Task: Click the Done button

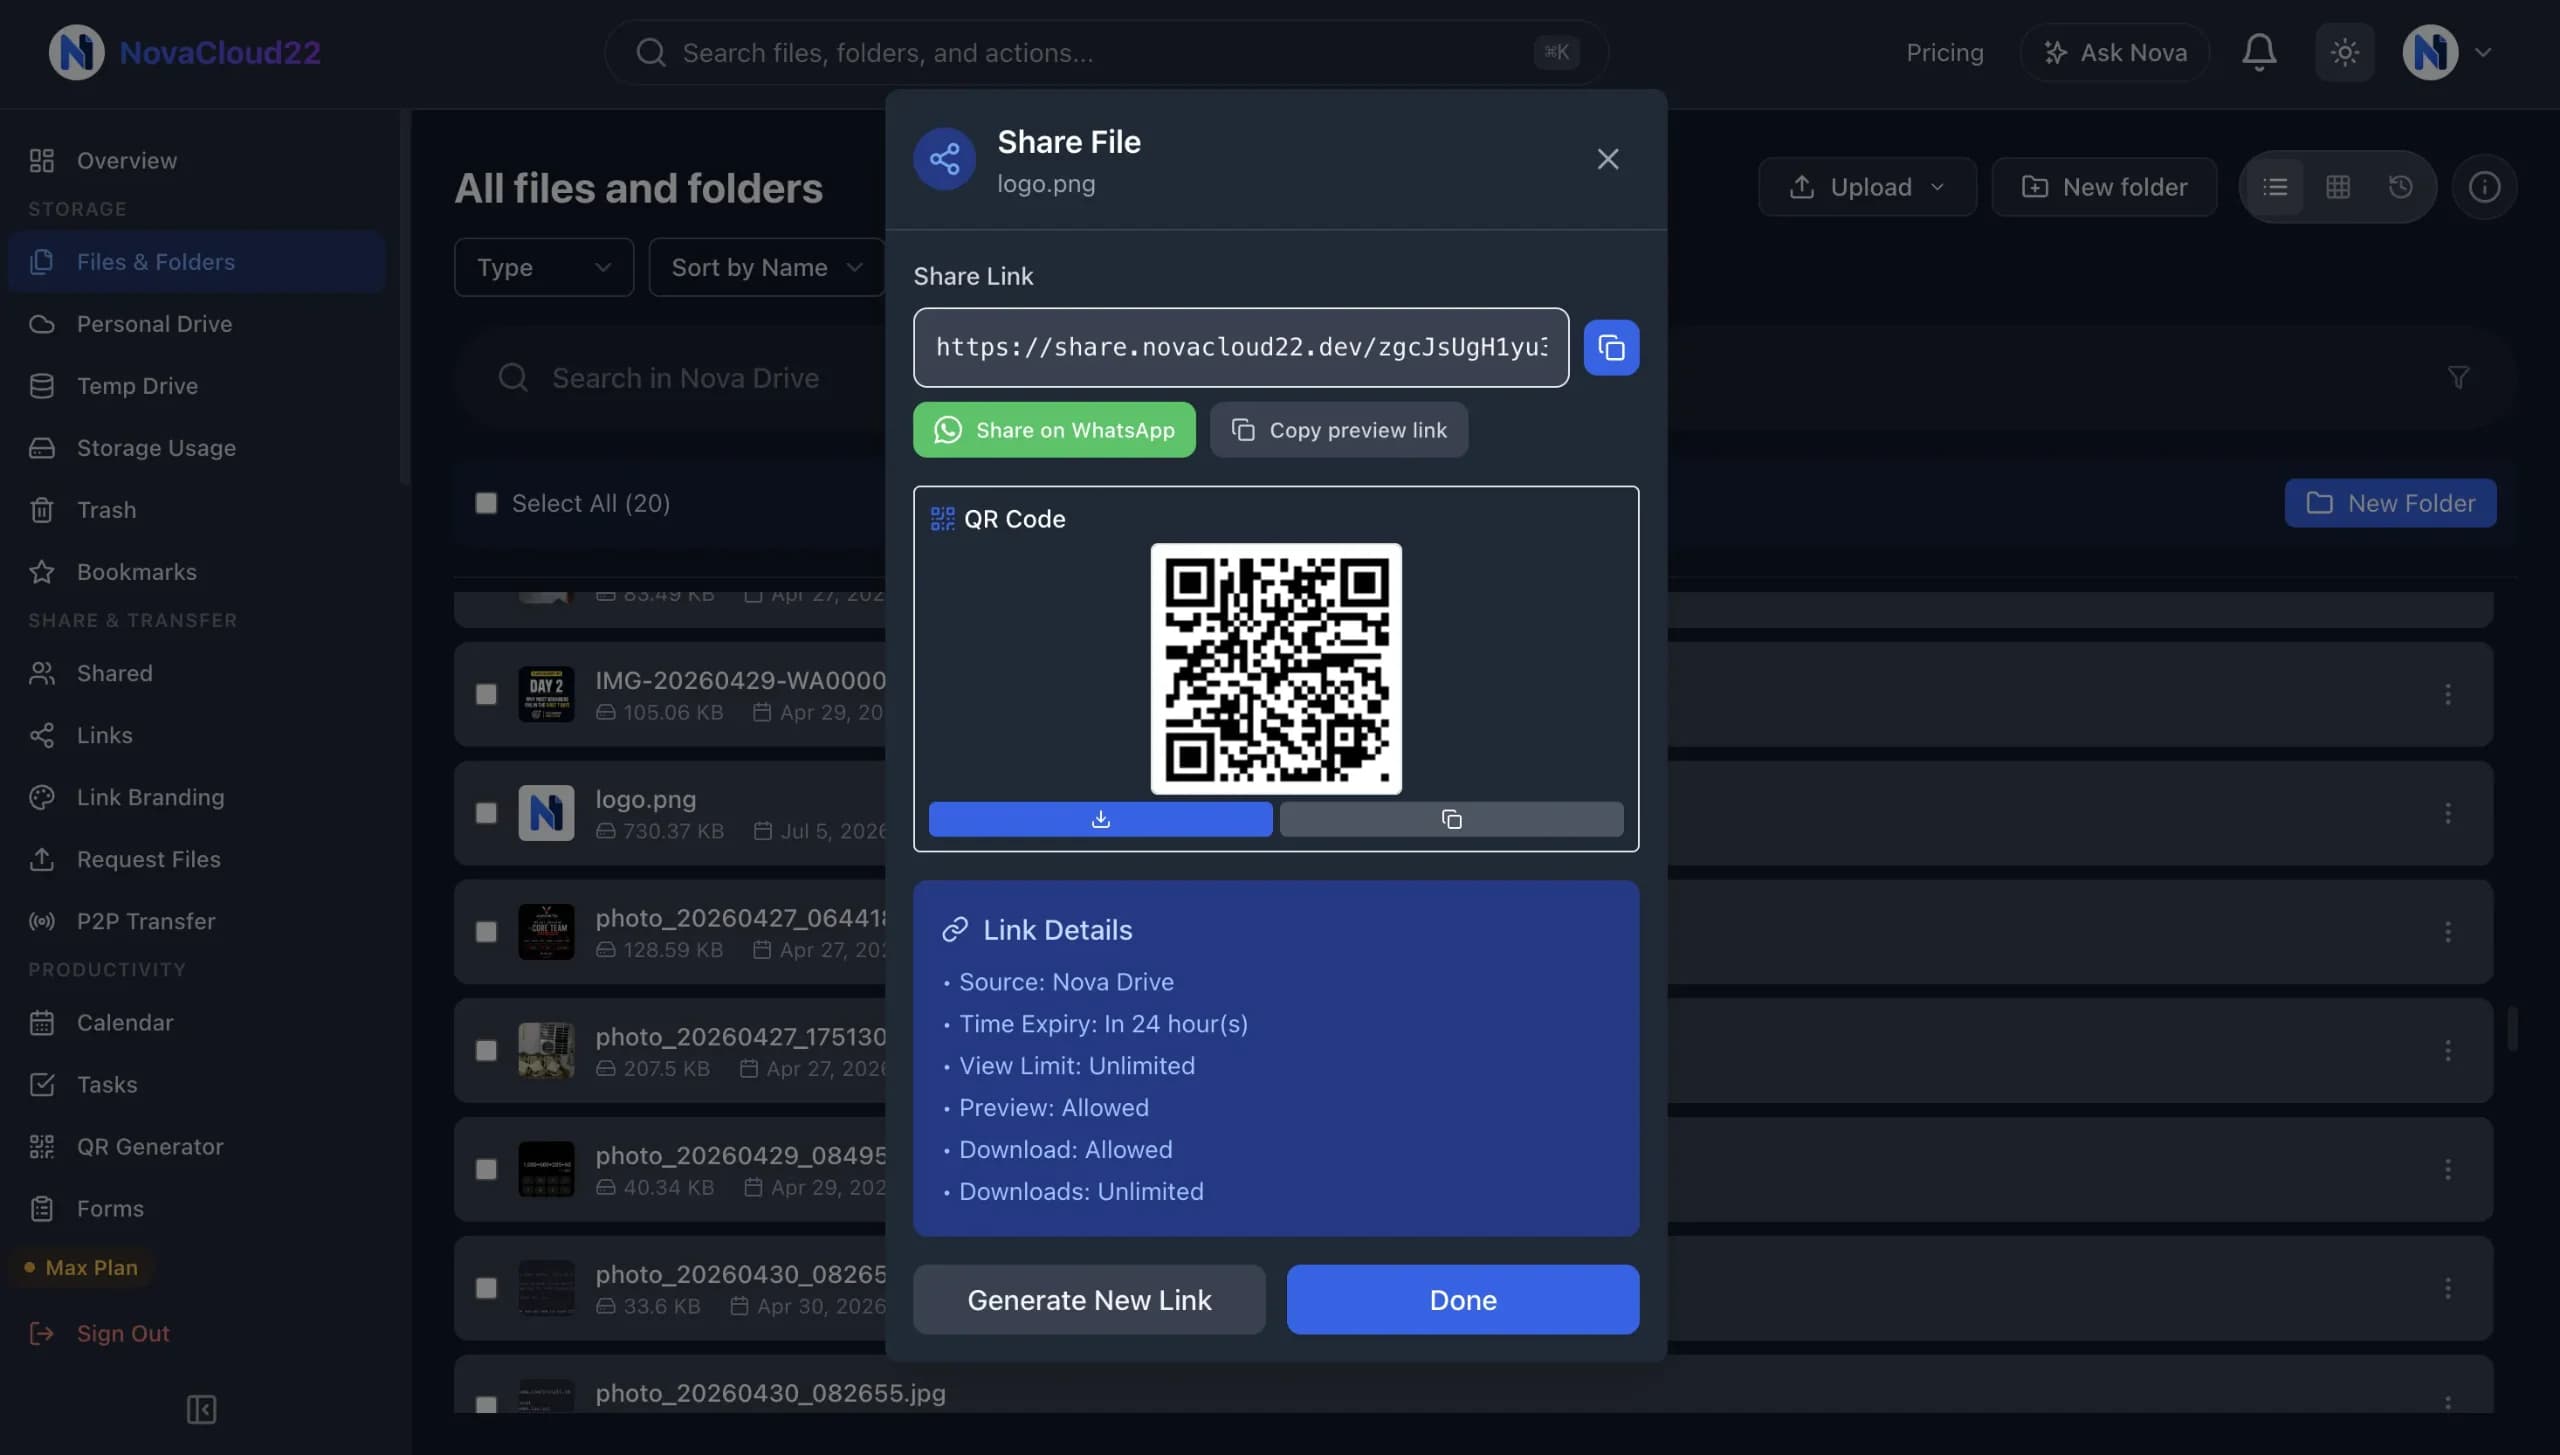Action: [x=1462, y=1299]
